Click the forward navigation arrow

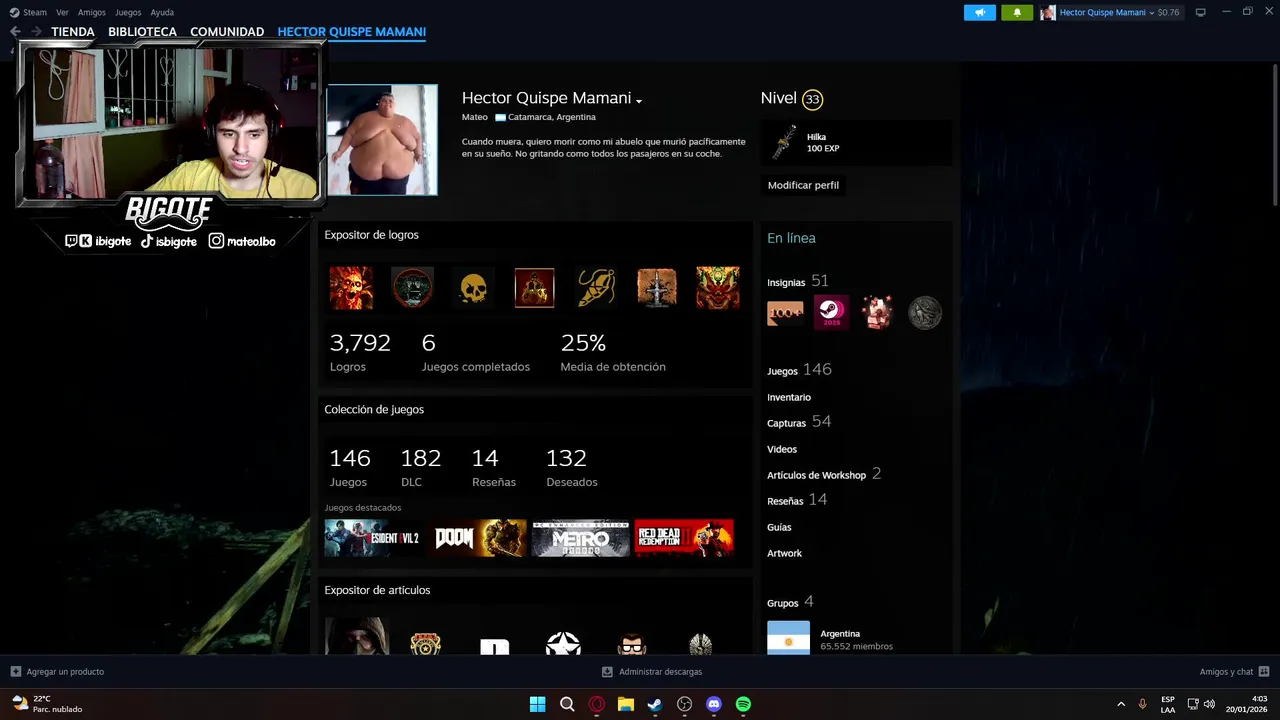coord(36,32)
